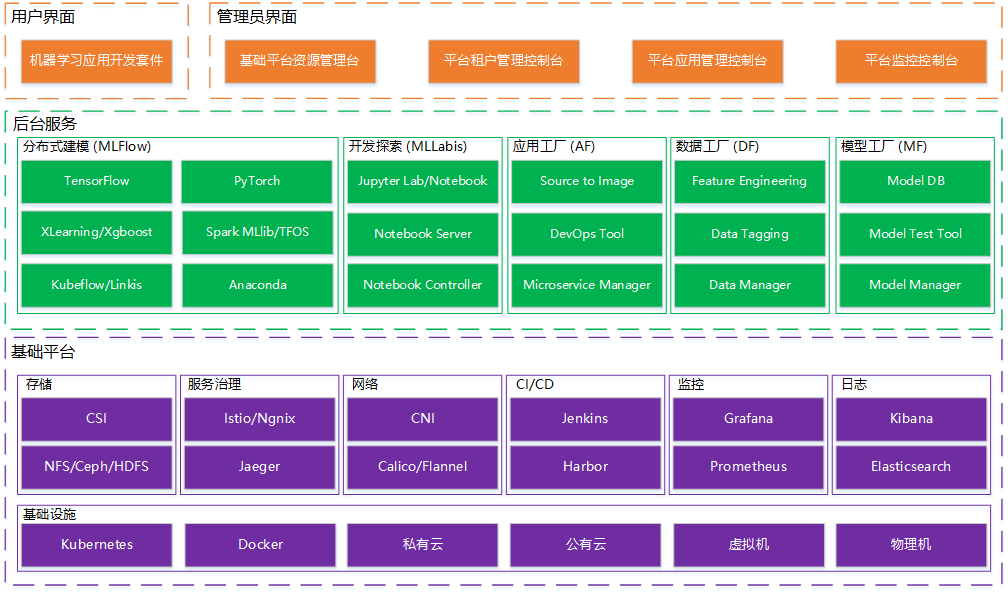Select the Data Tagging block
Viewport: 1008px width, 593px height.
pos(750,234)
